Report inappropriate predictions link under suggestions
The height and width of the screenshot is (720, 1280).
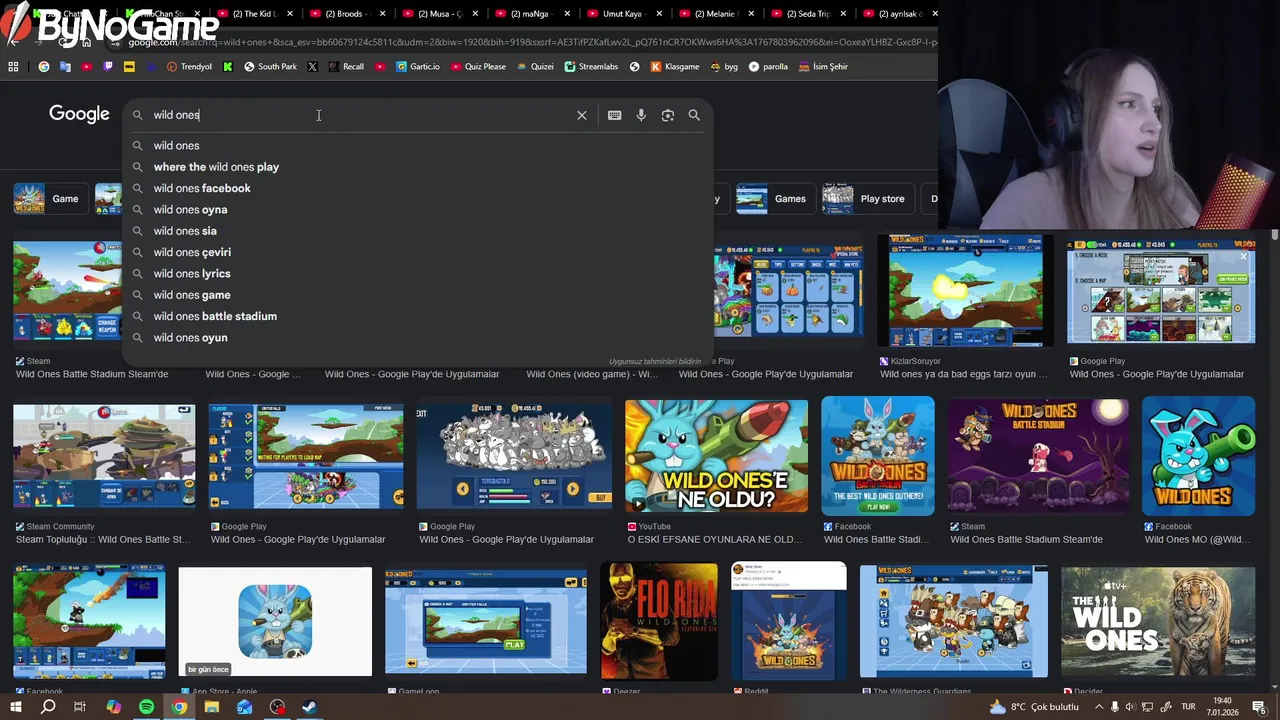pos(655,361)
